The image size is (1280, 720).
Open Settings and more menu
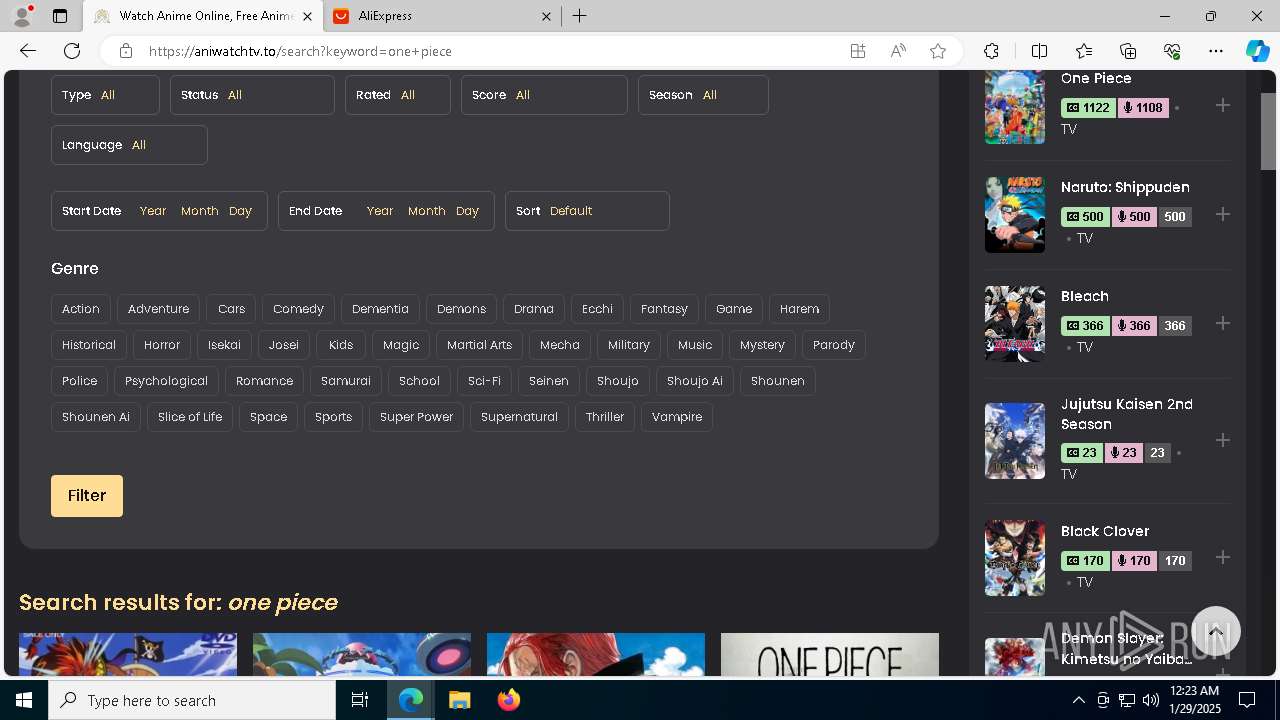[x=1216, y=51]
